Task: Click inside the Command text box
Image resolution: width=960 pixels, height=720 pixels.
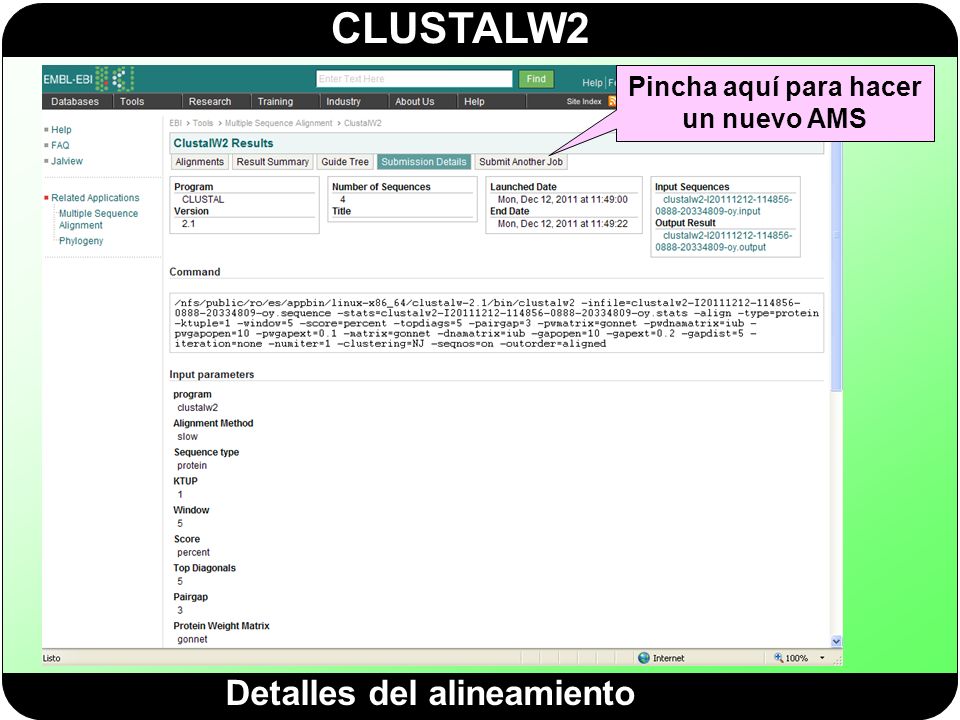Action: (x=497, y=323)
